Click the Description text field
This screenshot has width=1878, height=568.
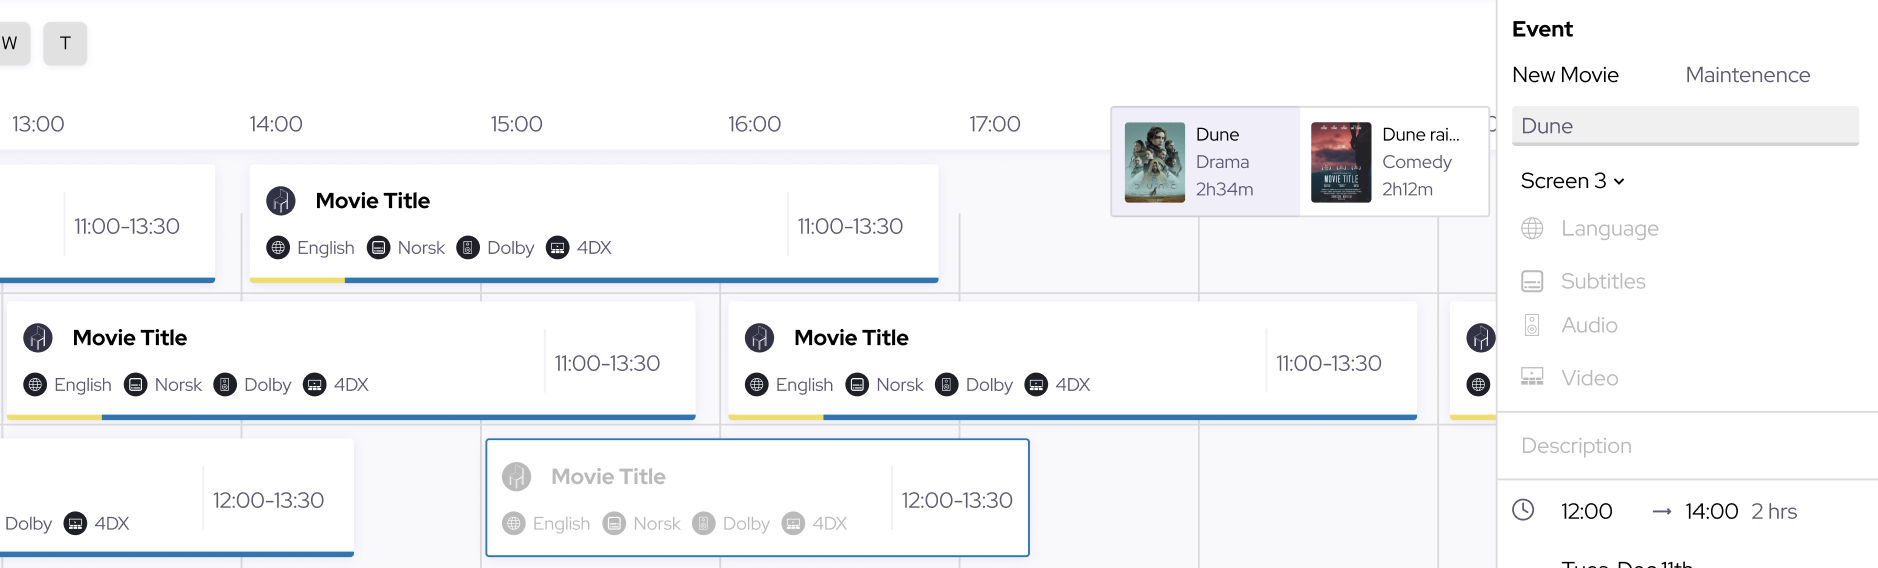click(1688, 446)
